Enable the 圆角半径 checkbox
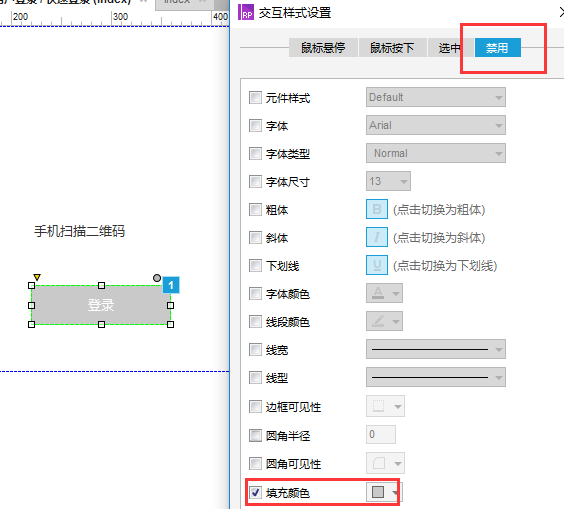This screenshot has width=564, height=509. (255, 435)
